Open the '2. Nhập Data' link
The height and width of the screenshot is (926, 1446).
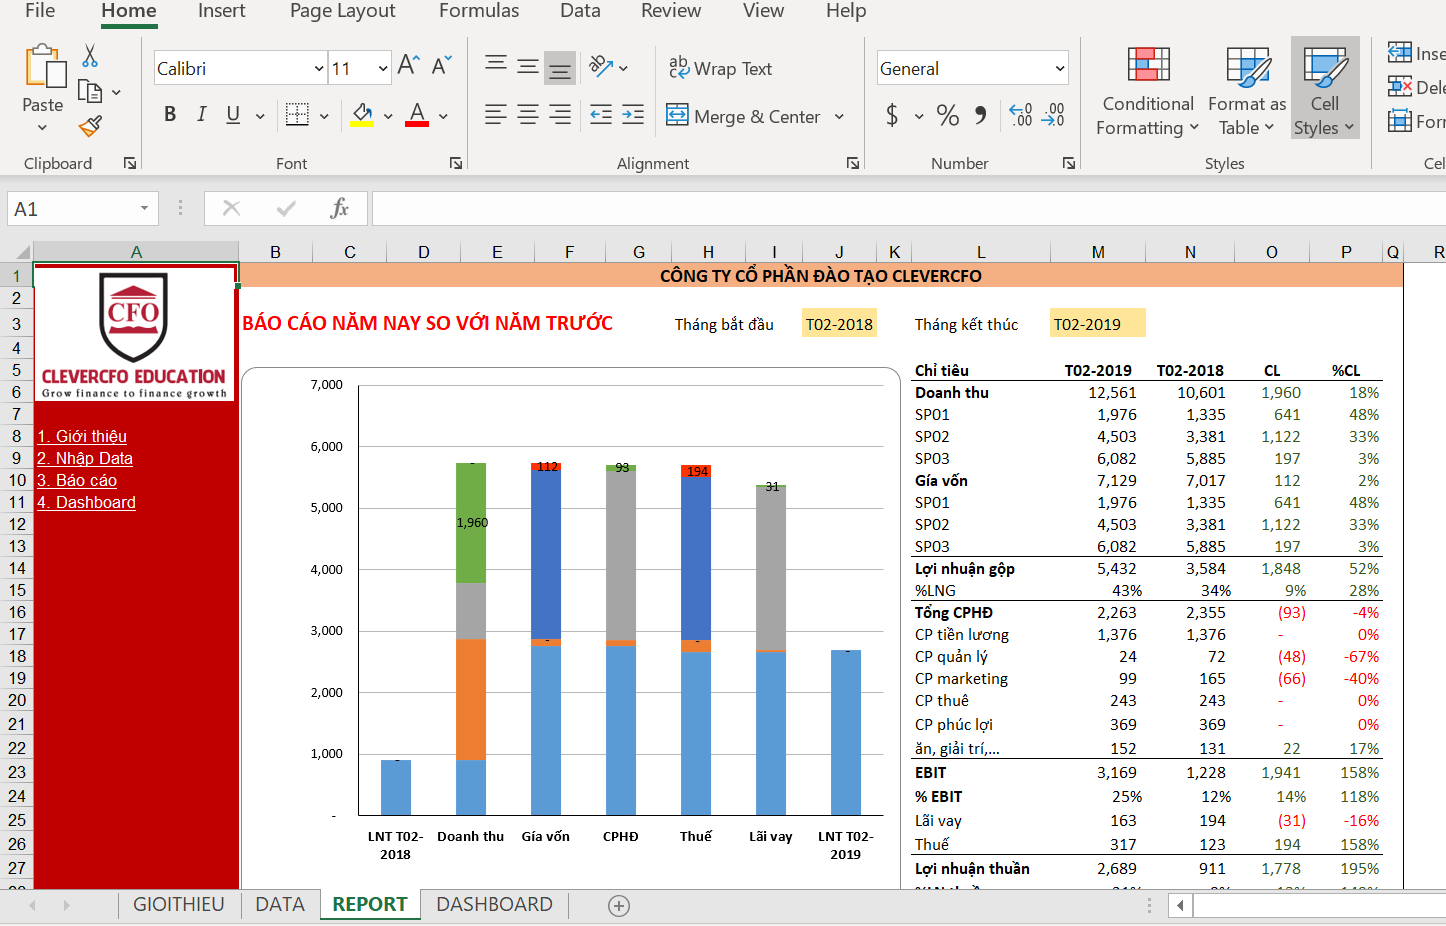pyautogui.click(x=85, y=458)
